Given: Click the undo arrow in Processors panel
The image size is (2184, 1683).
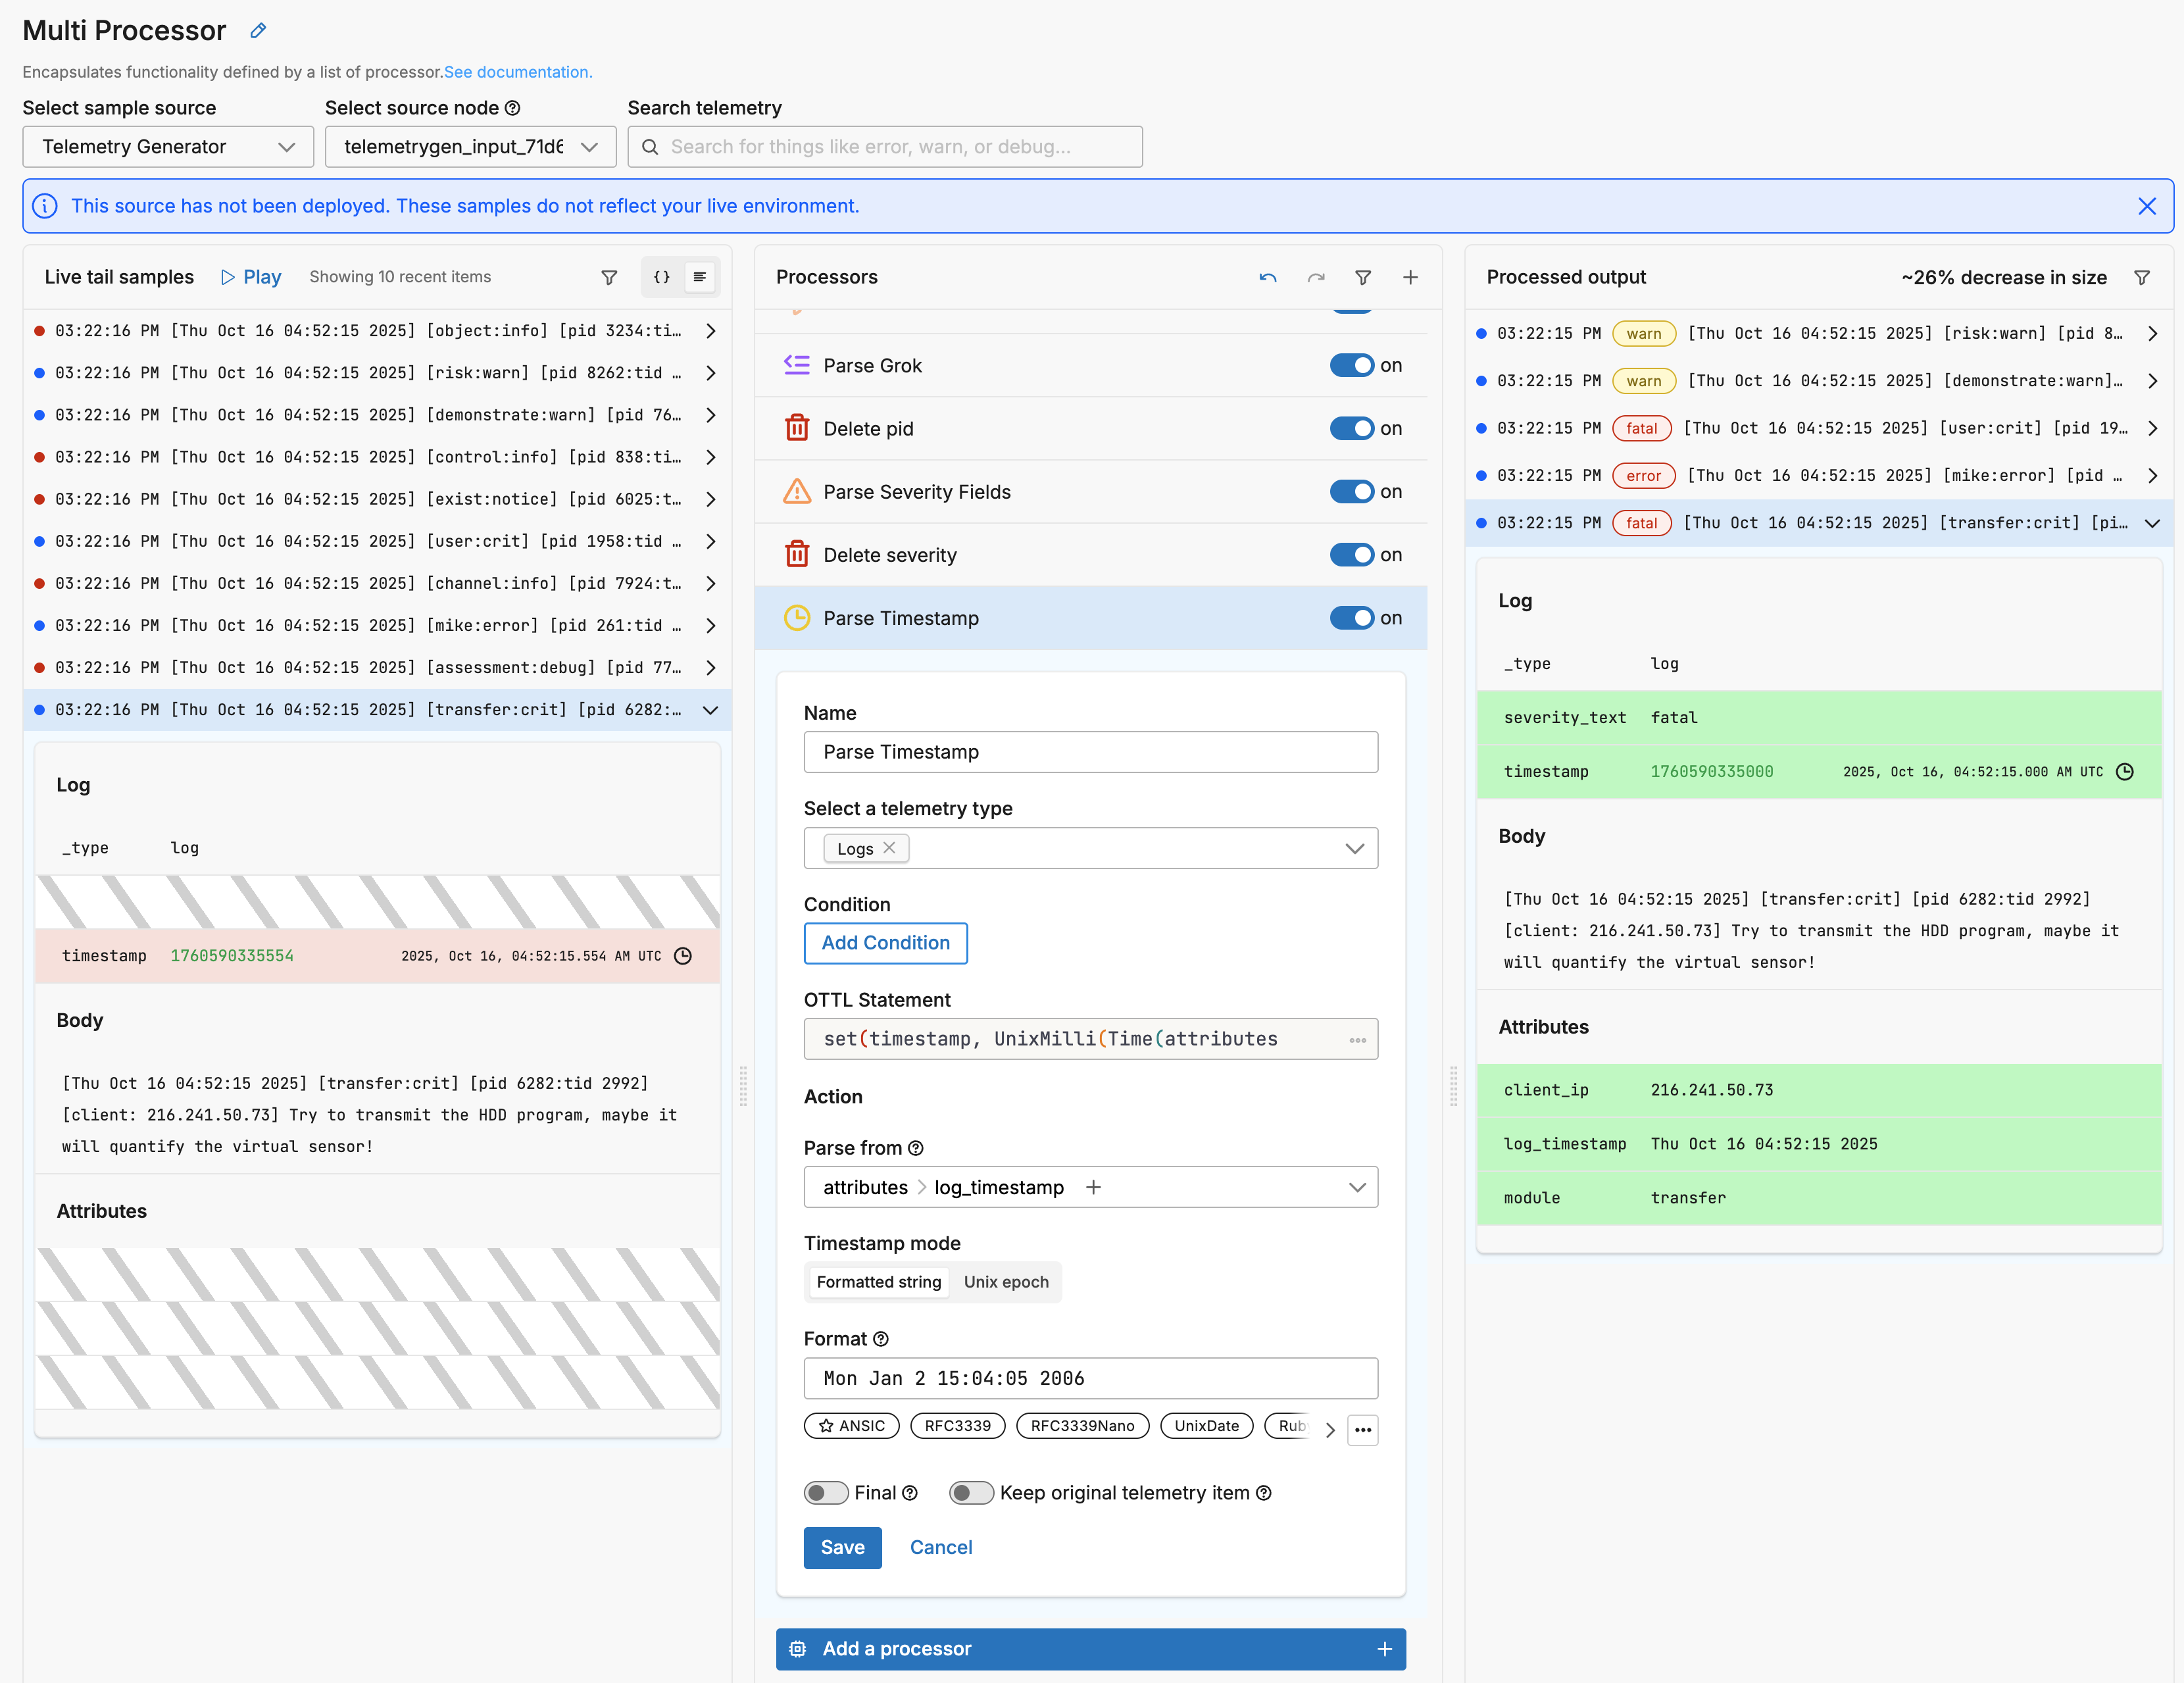Looking at the screenshot, I should 1268,277.
